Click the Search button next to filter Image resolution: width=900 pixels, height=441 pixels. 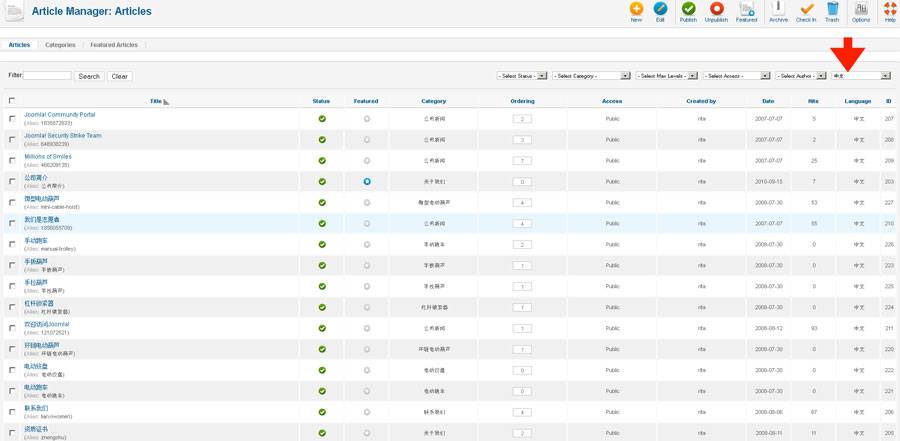tap(89, 76)
